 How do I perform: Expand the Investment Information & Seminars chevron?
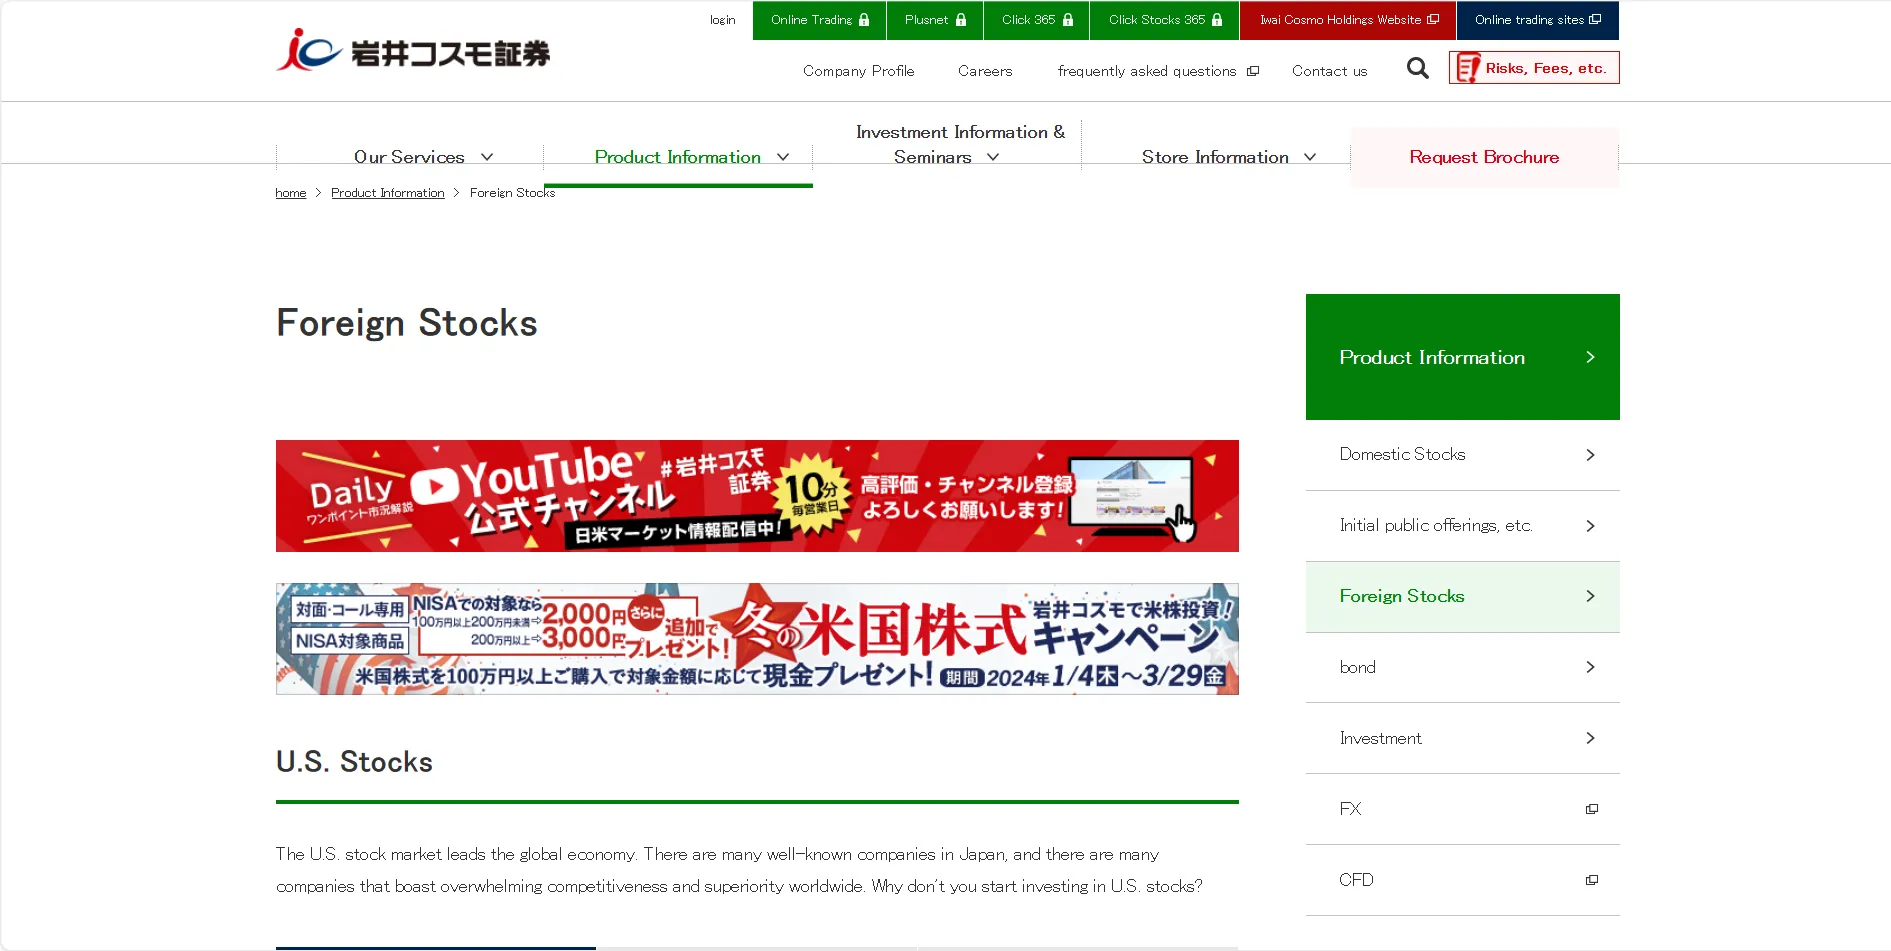993,157
